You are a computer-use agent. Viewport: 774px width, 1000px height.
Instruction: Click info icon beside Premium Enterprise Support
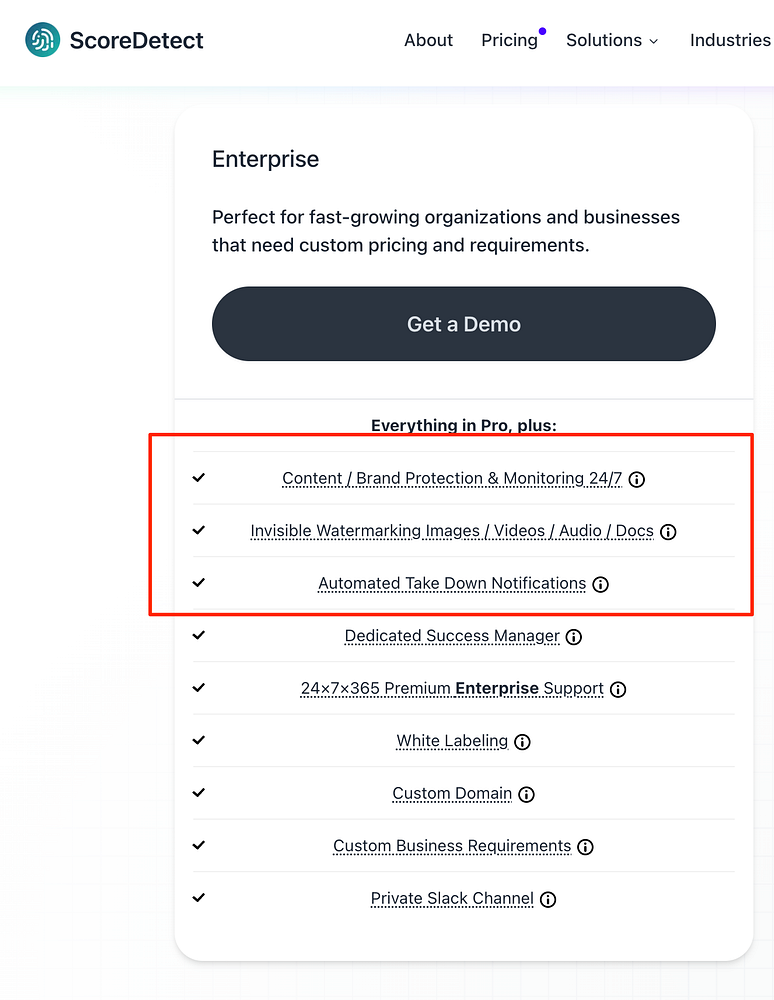tap(618, 689)
